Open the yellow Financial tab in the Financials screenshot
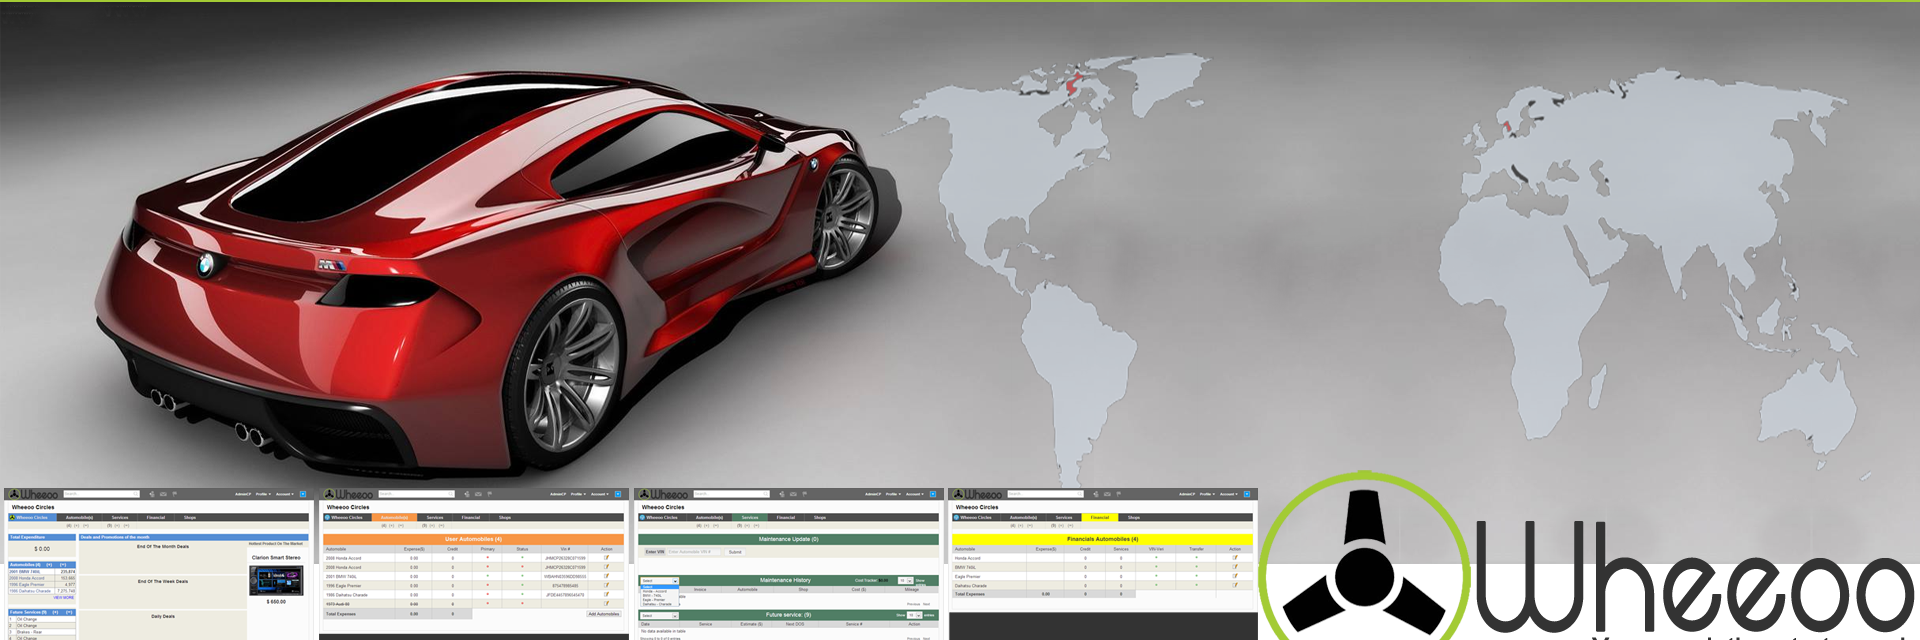This screenshot has width=1920, height=640. [x=1100, y=517]
